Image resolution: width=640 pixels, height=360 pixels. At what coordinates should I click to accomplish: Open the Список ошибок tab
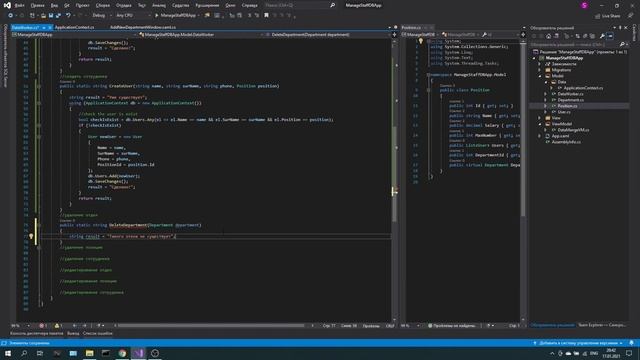tap(98, 333)
